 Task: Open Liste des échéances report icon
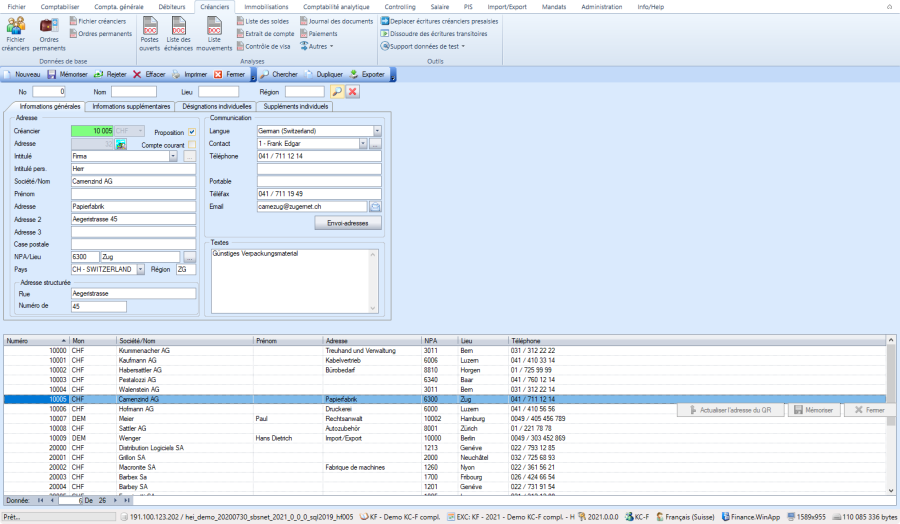point(178,25)
